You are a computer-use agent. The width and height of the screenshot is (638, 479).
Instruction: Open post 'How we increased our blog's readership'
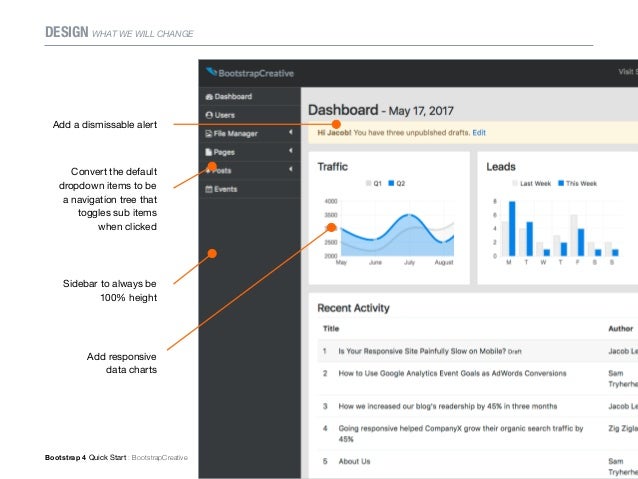(x=448, y=406)
